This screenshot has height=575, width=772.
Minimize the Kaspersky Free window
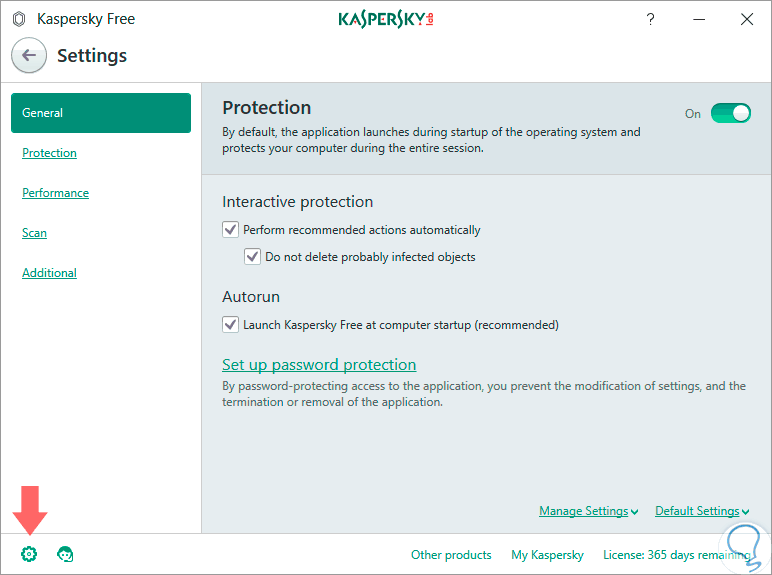click(698, 19)
